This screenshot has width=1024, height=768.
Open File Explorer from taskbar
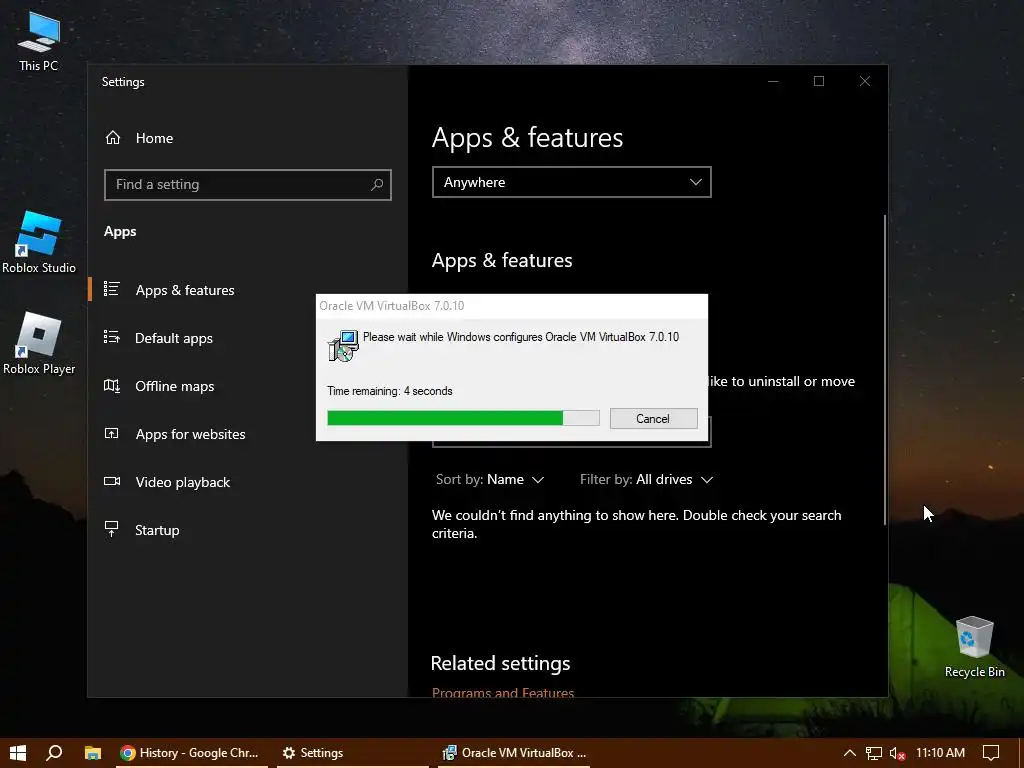click(x=93, y=753)
